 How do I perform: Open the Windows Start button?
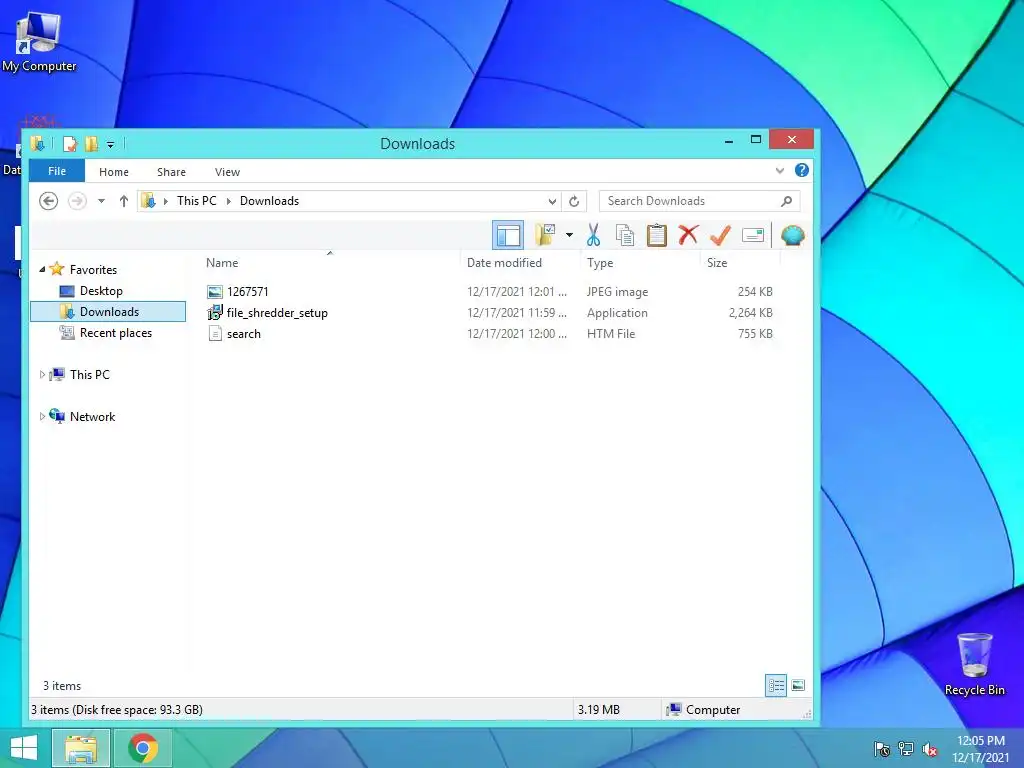pos(24,748)
